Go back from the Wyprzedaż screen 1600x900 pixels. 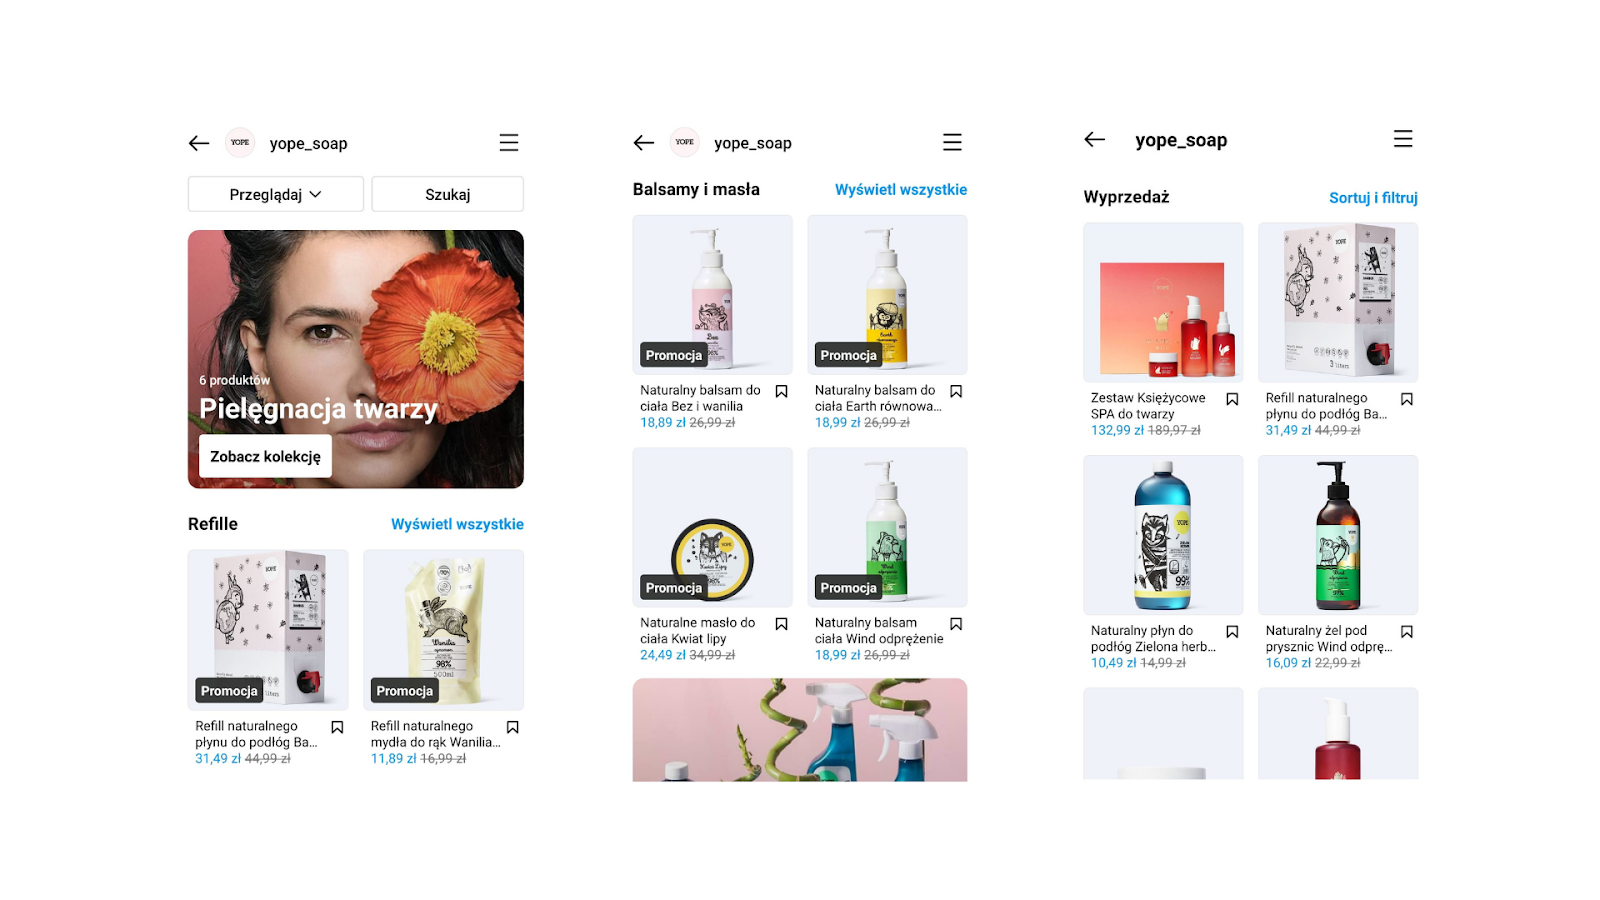pos(1095,139)
